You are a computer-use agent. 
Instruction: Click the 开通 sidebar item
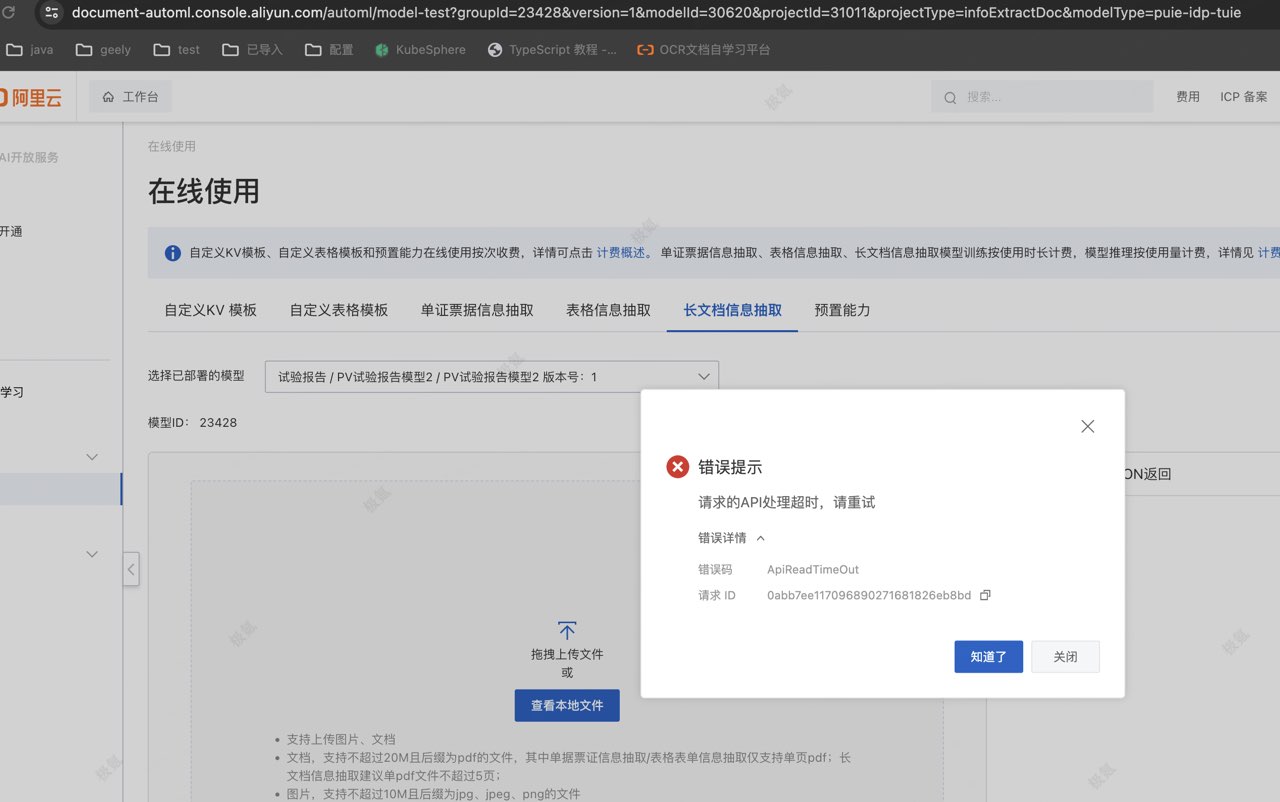11,231
